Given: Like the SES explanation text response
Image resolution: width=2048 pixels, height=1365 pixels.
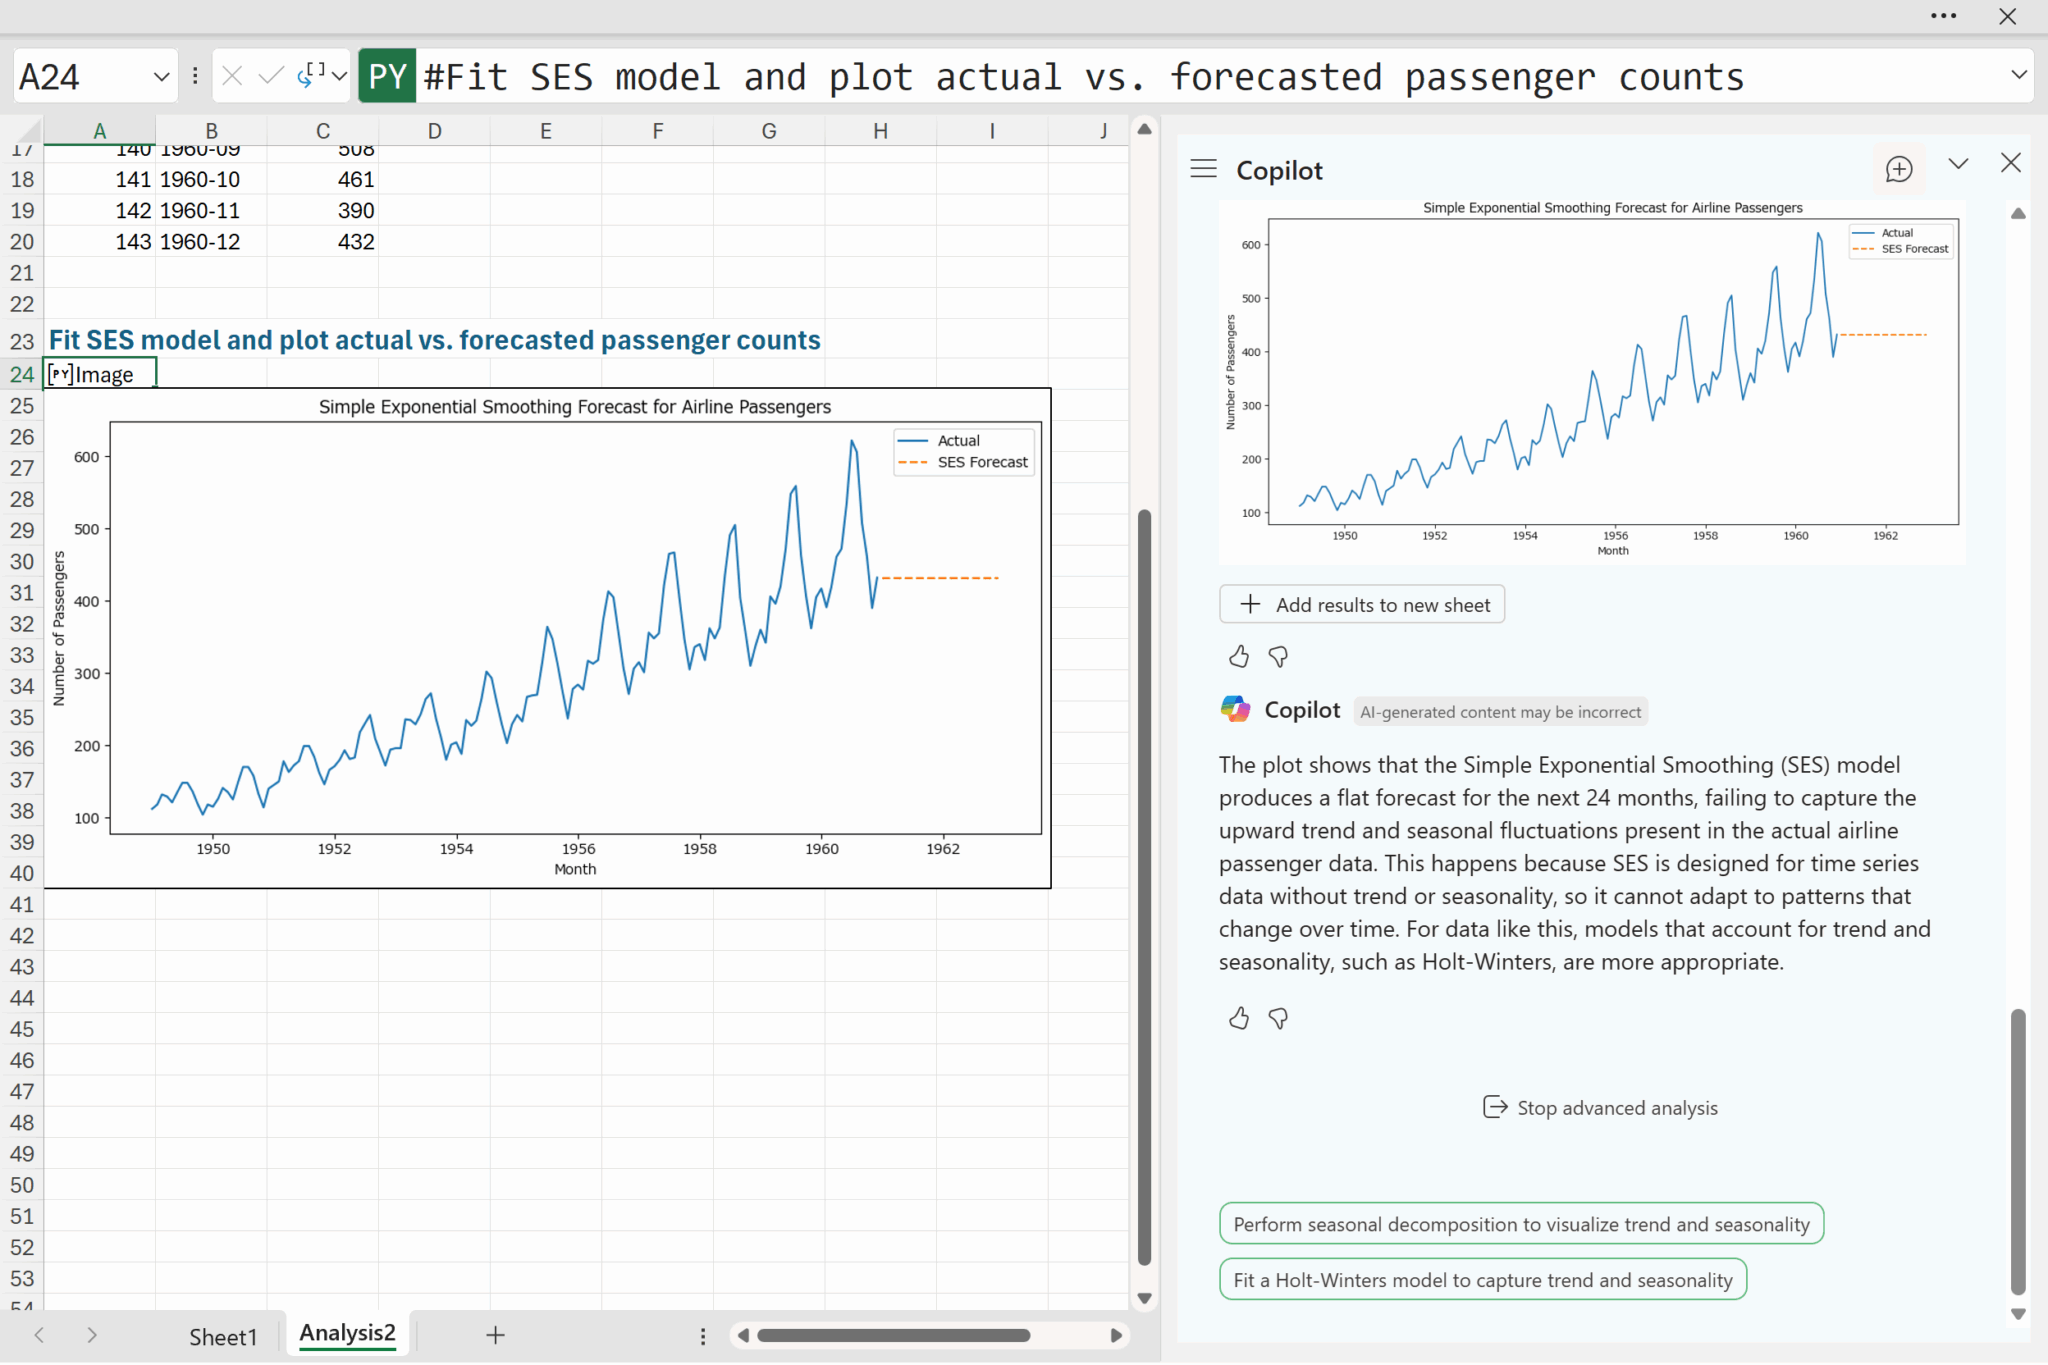Looking at the screenshot, I should (1238, 1019).
